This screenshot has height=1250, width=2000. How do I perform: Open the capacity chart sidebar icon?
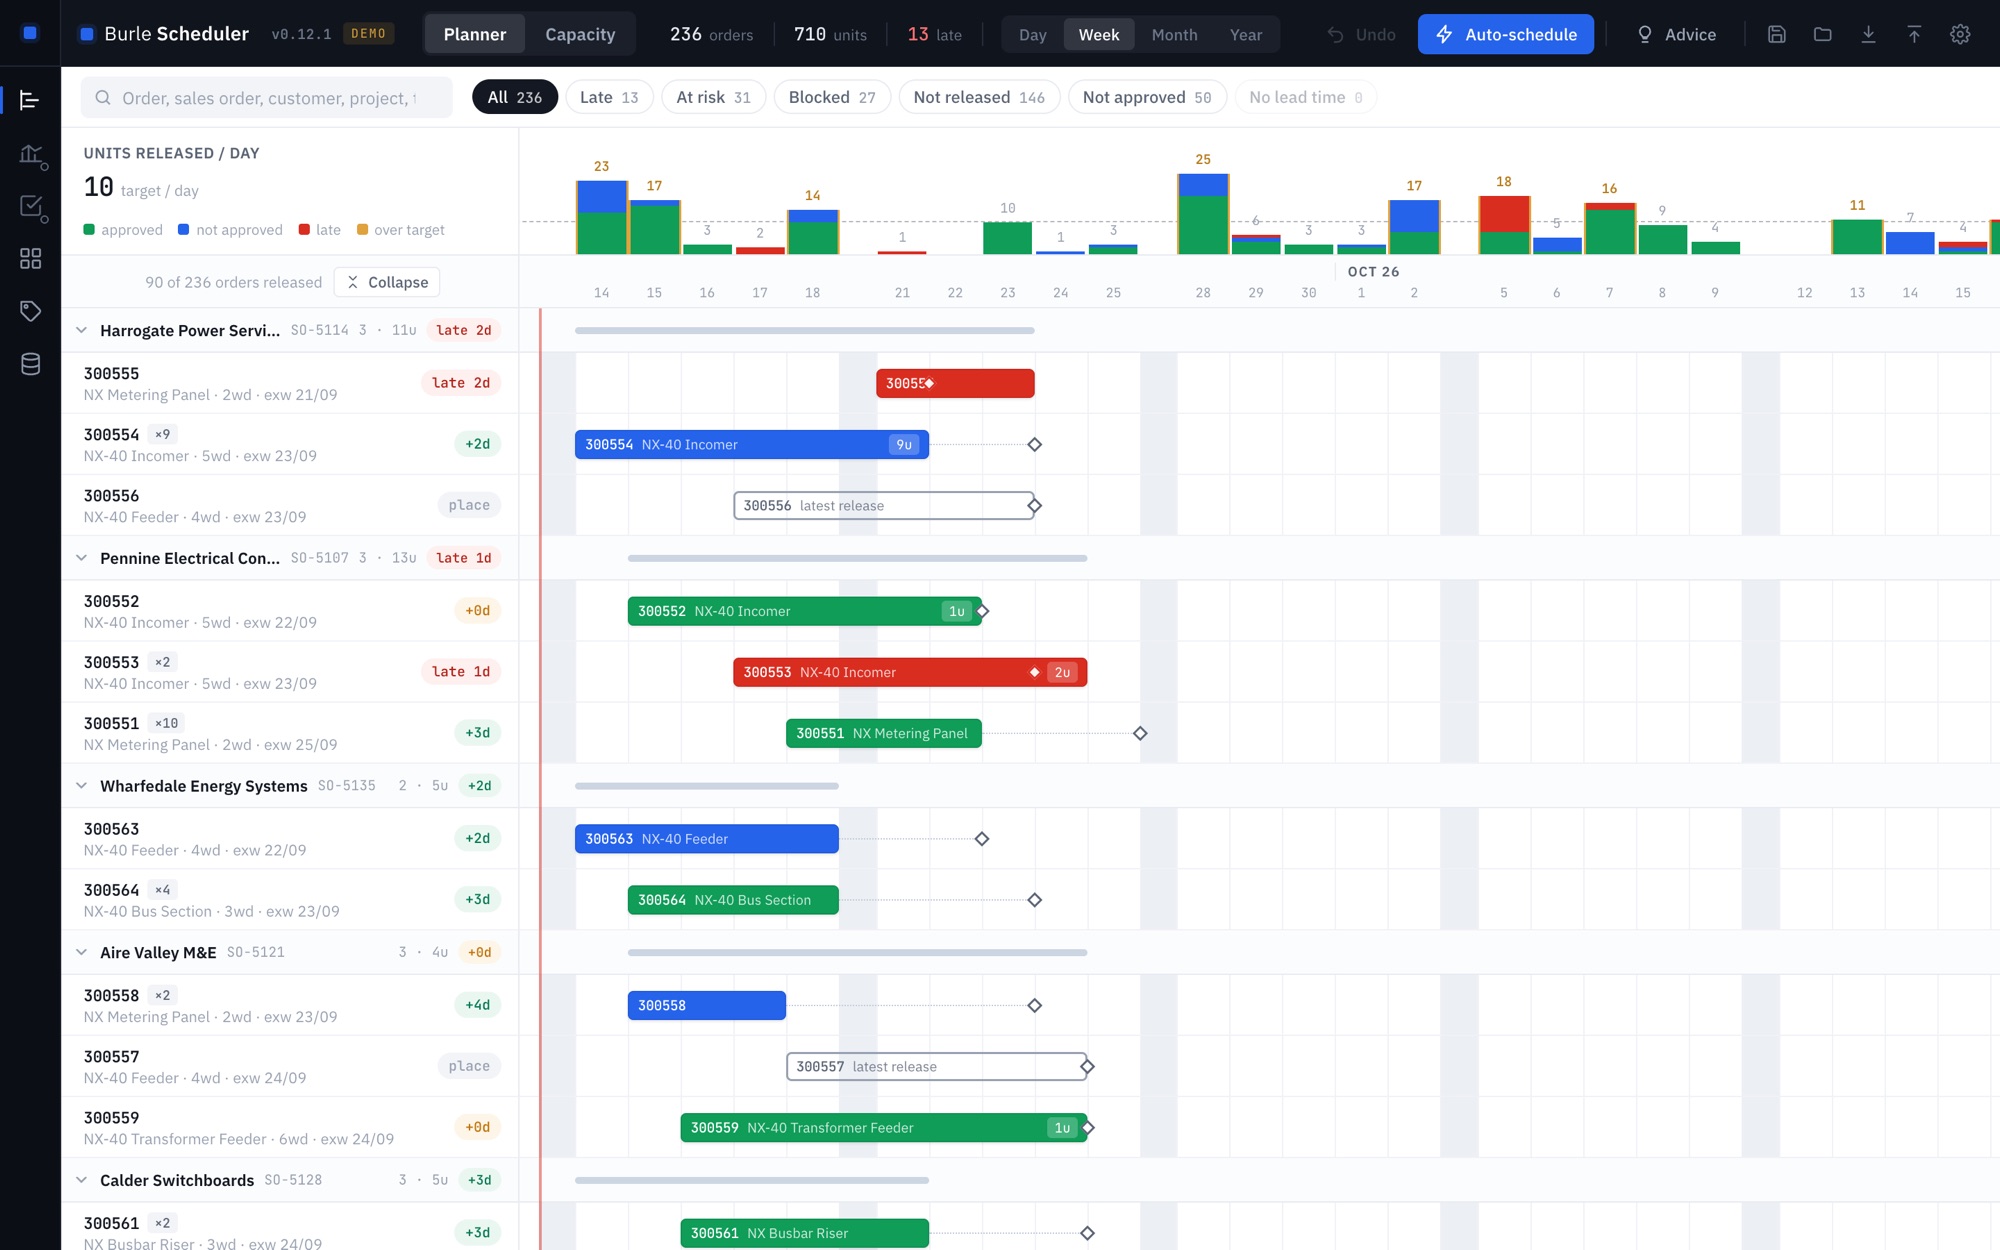(30, 156)
